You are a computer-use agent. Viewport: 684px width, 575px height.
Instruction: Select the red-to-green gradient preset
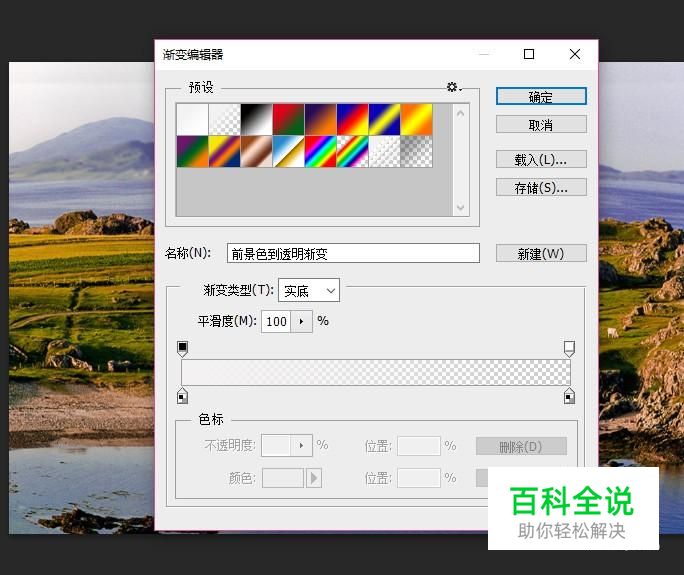click(x=288, y=119)
